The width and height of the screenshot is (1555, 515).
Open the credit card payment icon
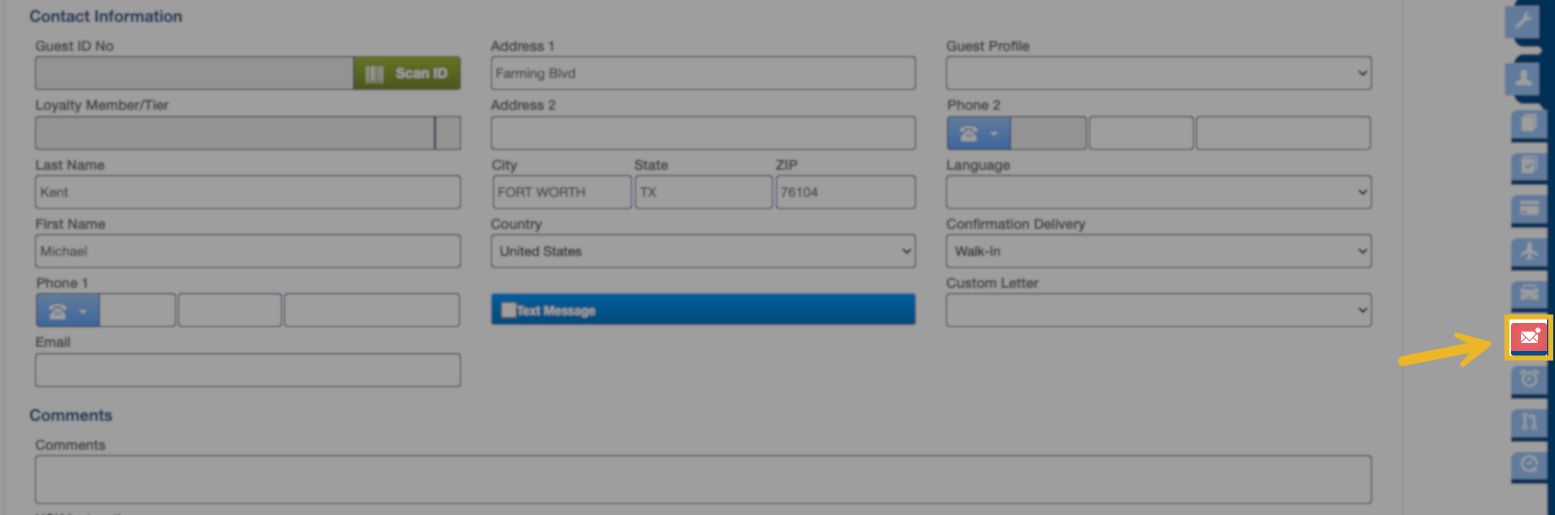1528,209
